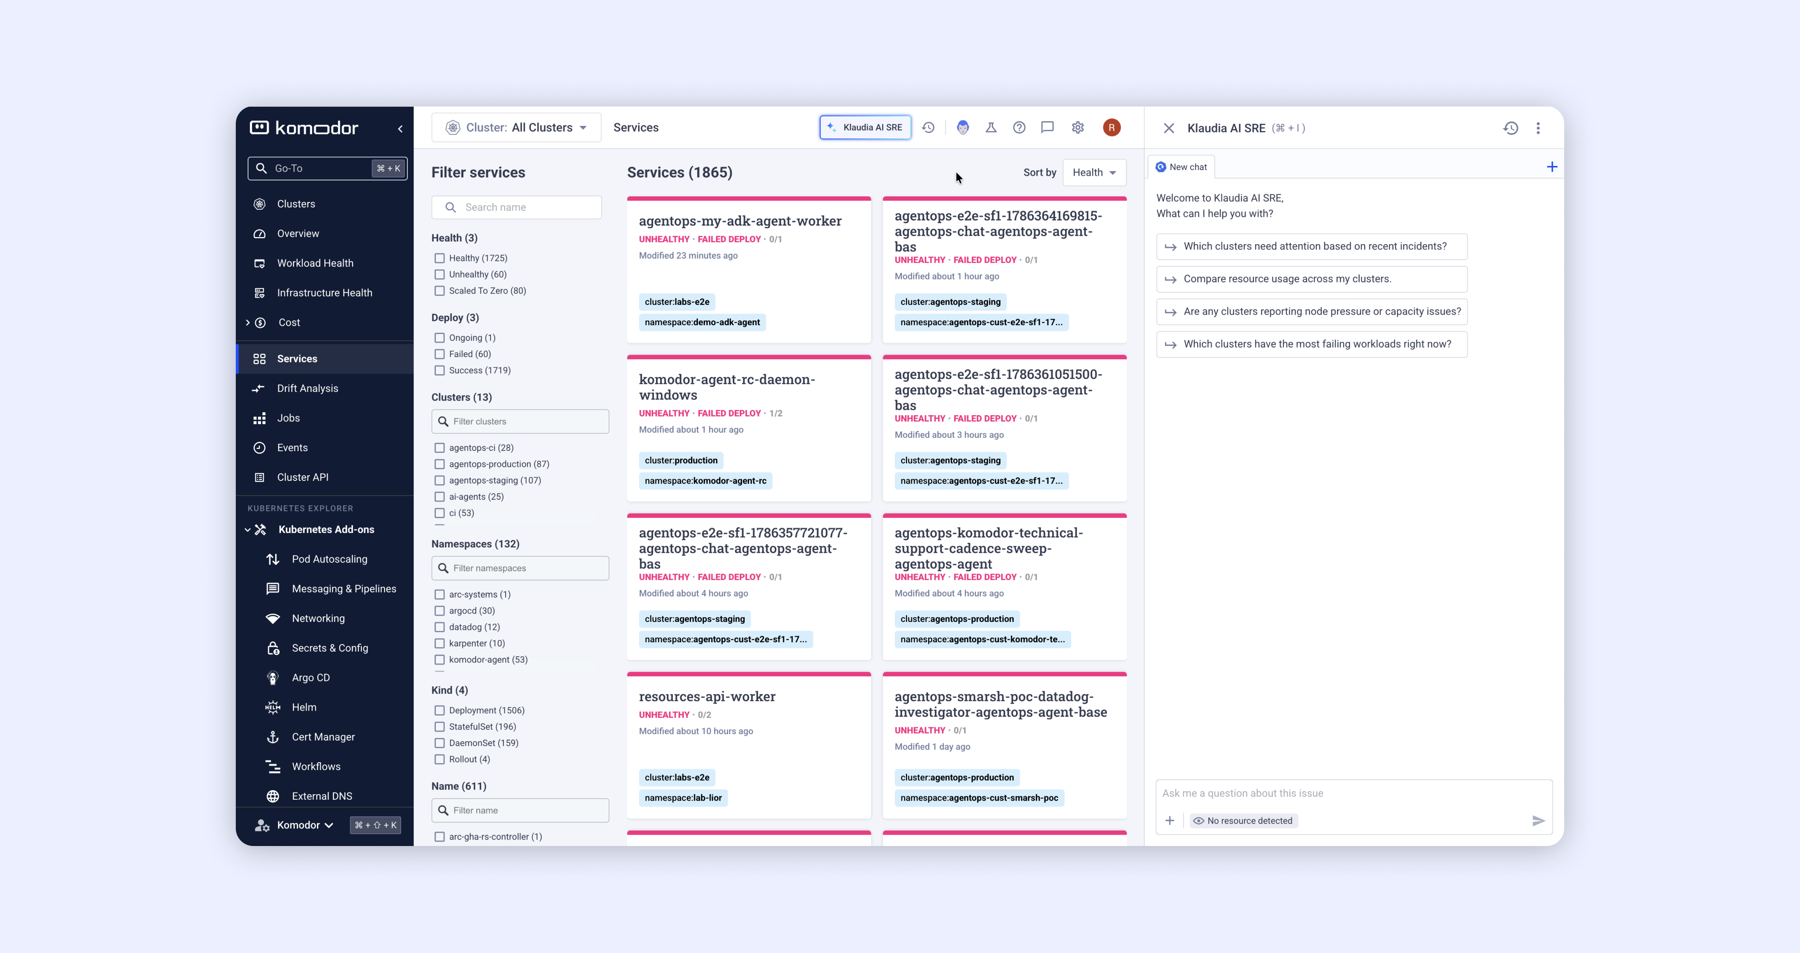
Task: Open settings gear icon in top toolbar
Action: [x=1078, y=128]
